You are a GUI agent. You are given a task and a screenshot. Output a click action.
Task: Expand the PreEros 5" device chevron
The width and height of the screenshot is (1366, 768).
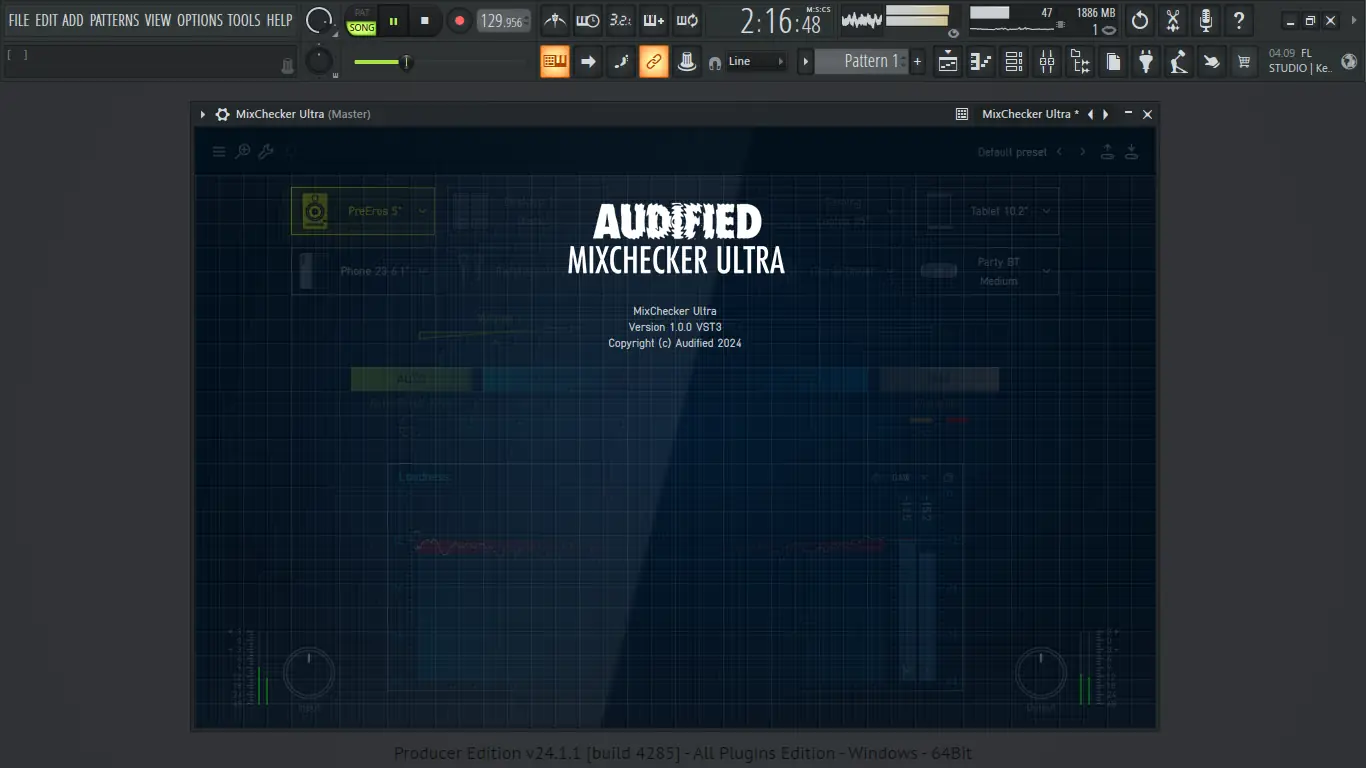tap(423, 211)
